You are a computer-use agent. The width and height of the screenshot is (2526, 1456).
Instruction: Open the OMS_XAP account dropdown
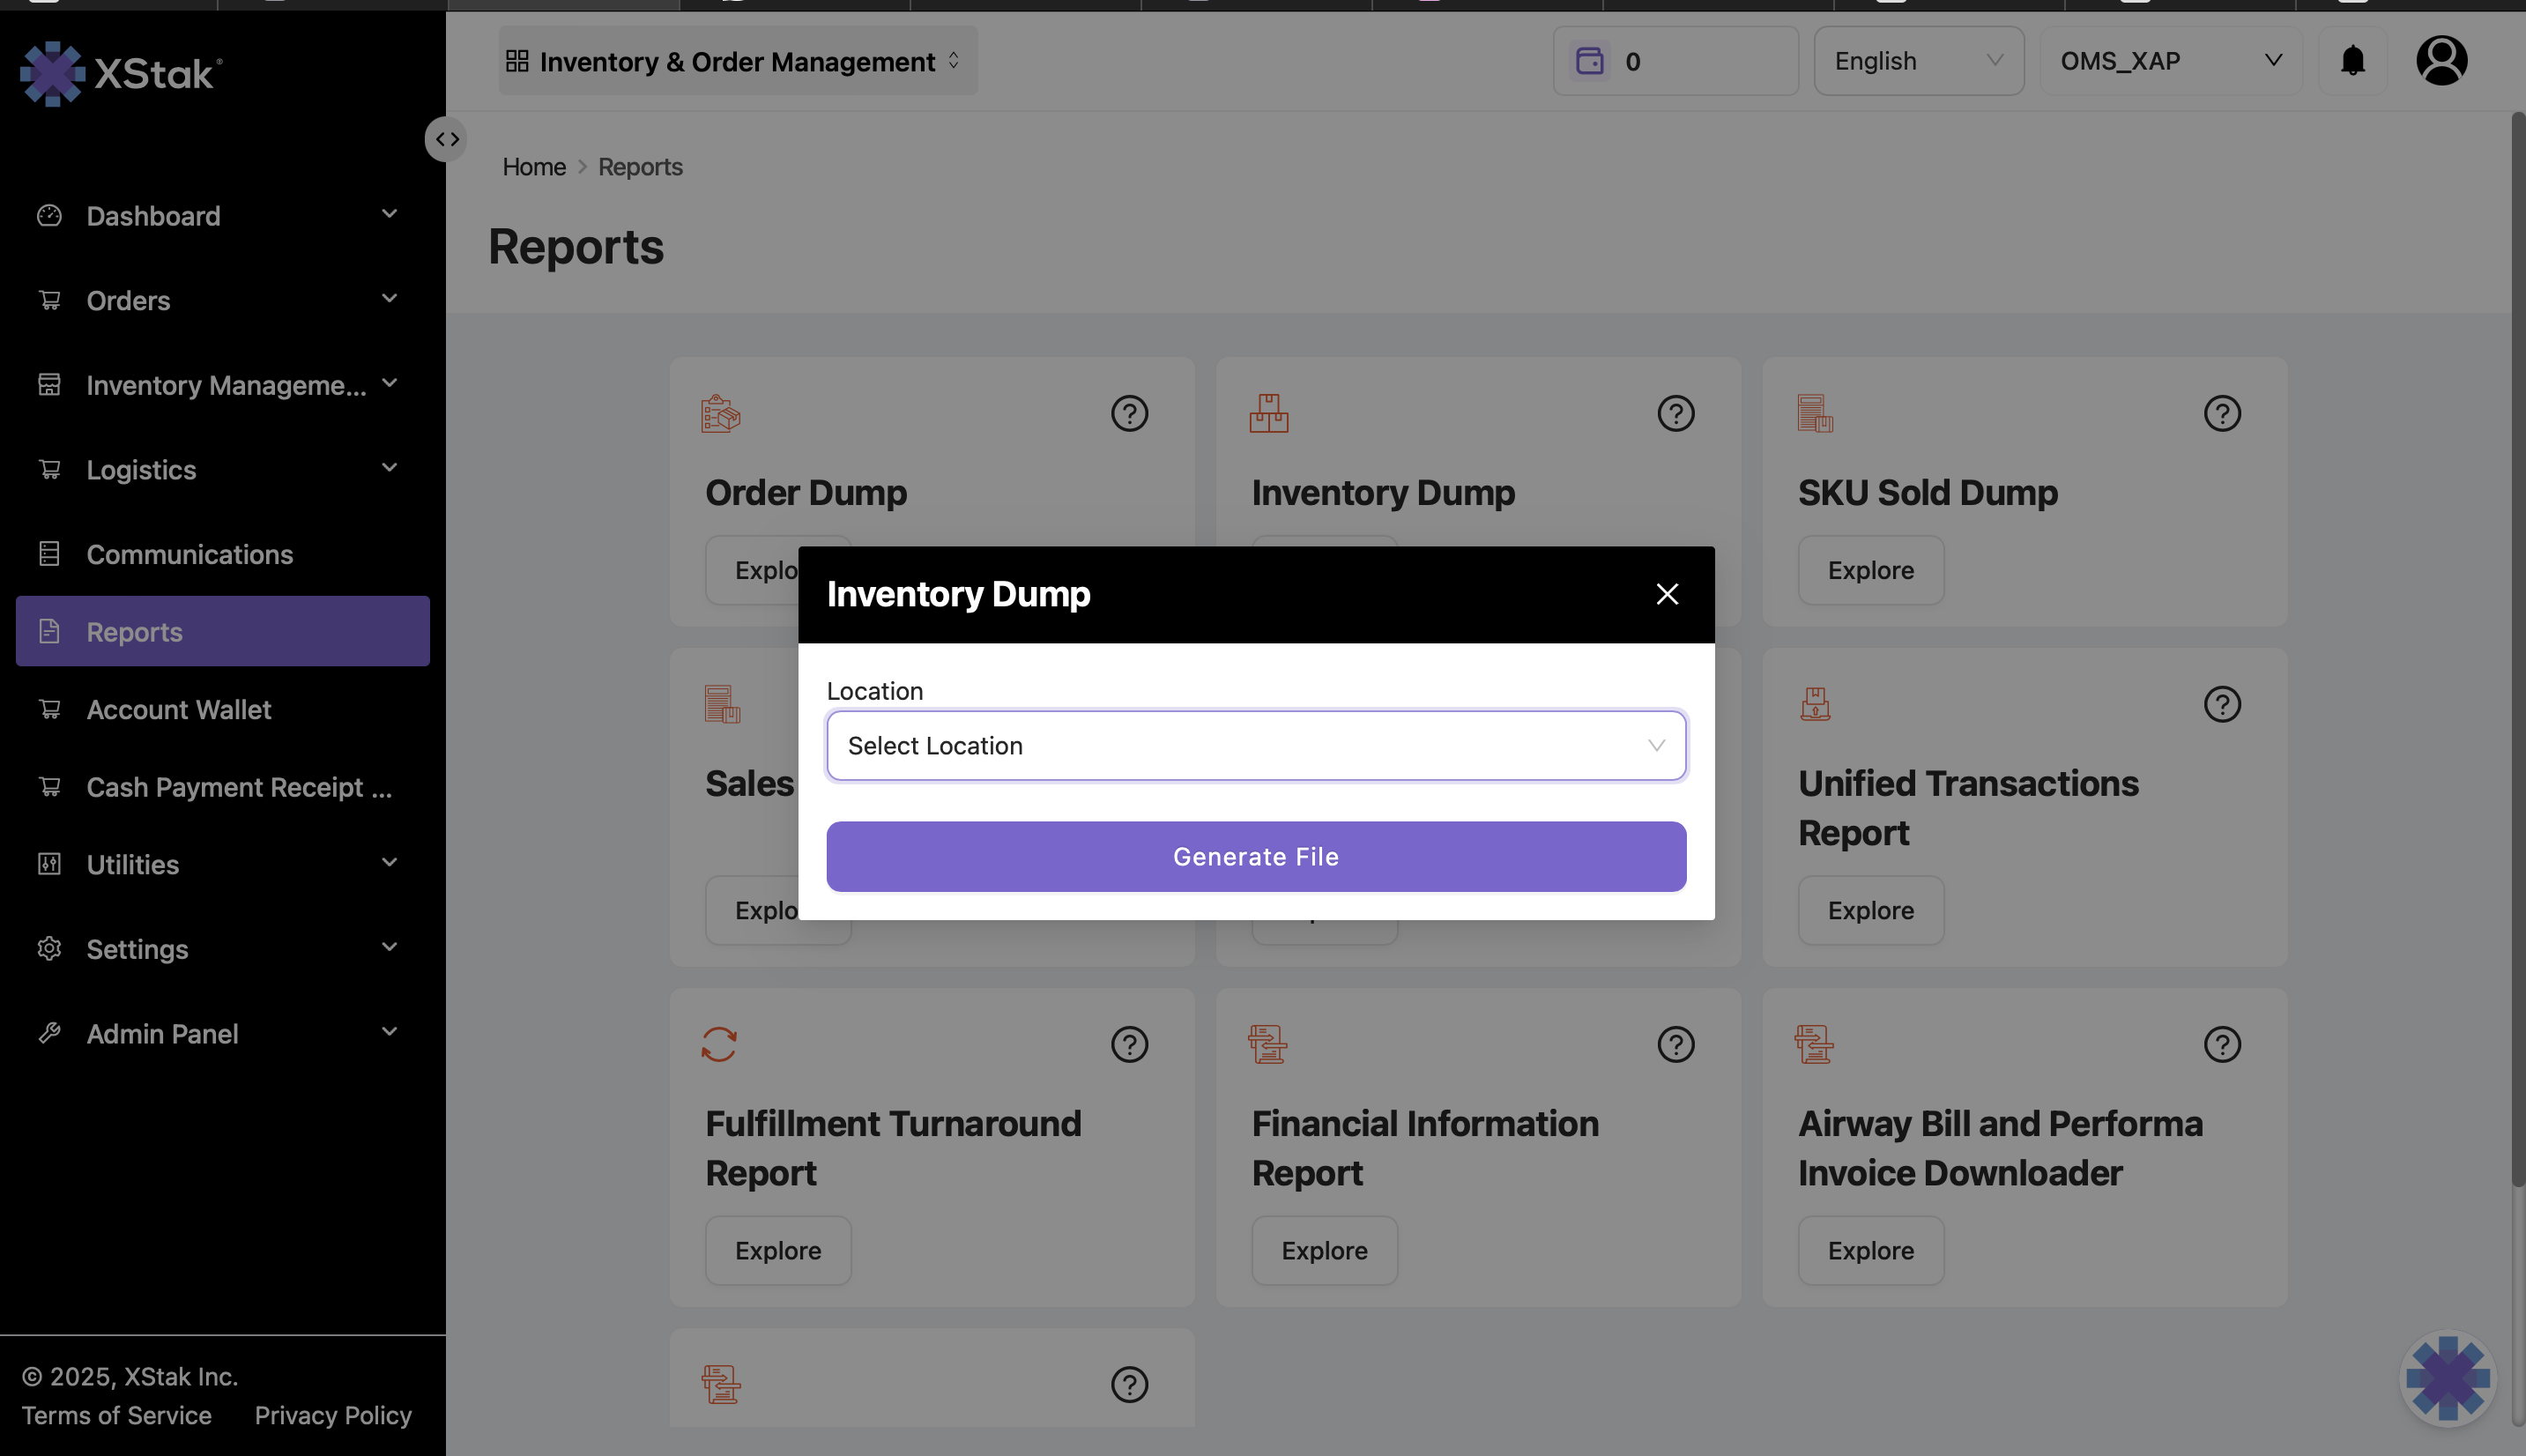2170,61
